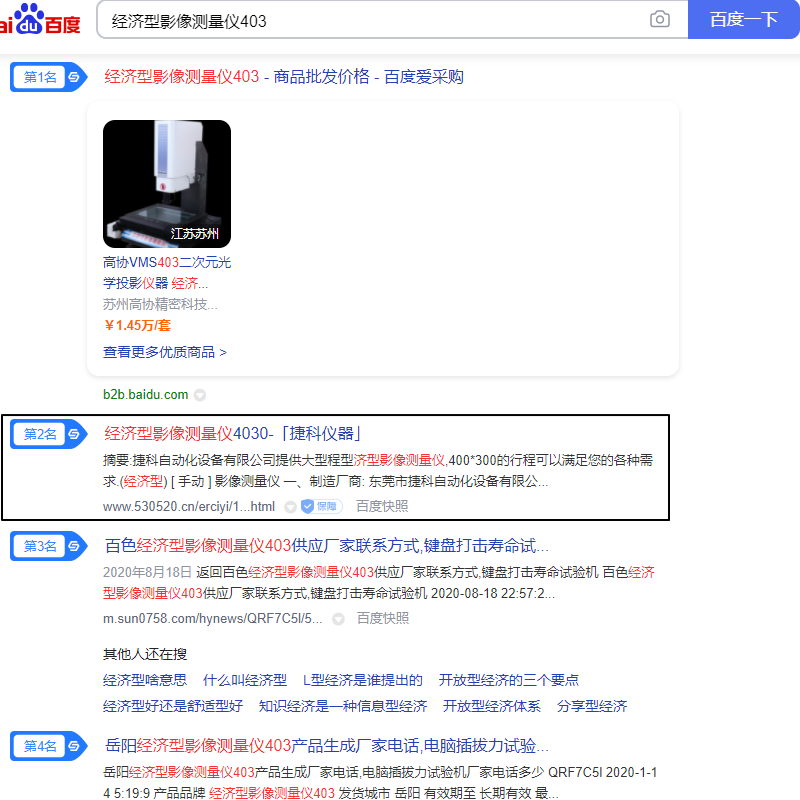Open the measuring instrument product thumbnail
The width and height of the screenshot is (800, 800).
(x=167, y=184)
